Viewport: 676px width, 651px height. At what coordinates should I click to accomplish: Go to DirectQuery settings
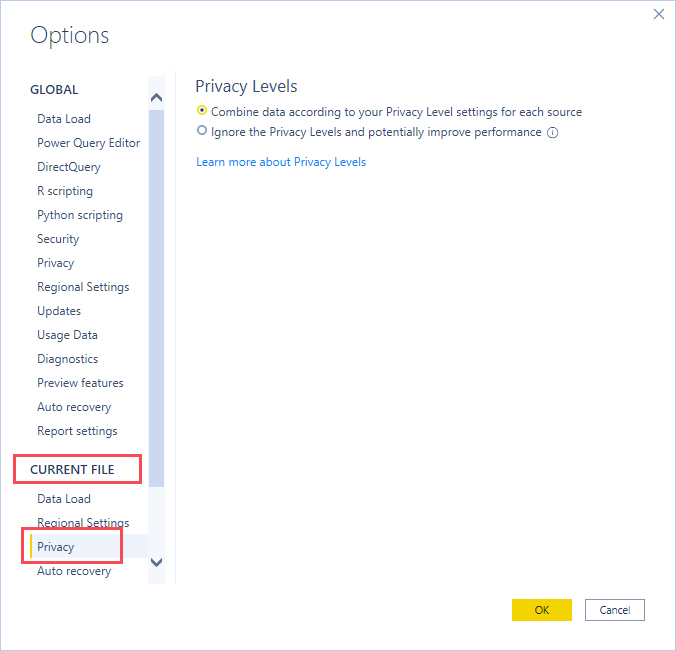[69, 167]
